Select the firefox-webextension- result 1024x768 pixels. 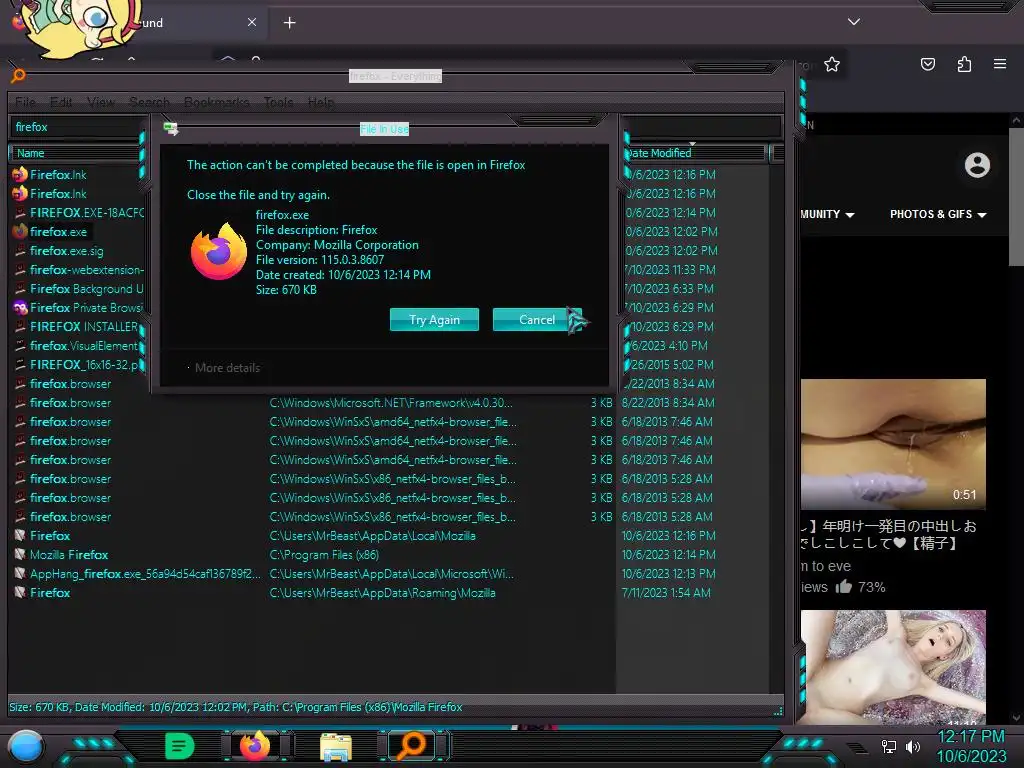[x=86, y=270]
